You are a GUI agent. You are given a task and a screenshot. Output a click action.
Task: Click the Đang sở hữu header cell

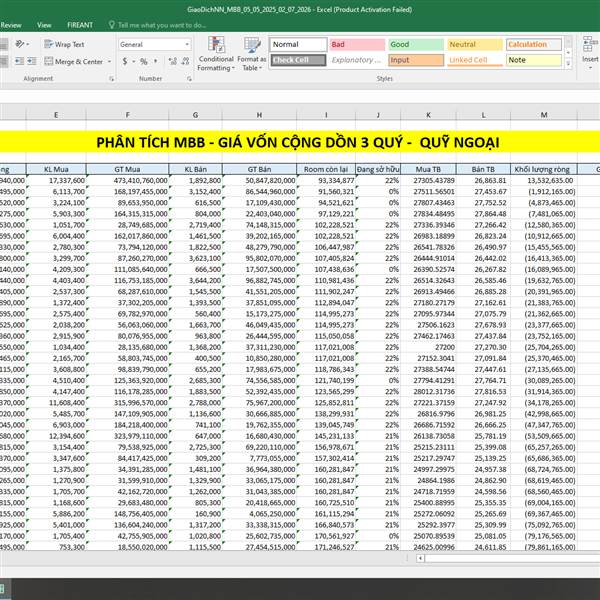coord(378,169)
